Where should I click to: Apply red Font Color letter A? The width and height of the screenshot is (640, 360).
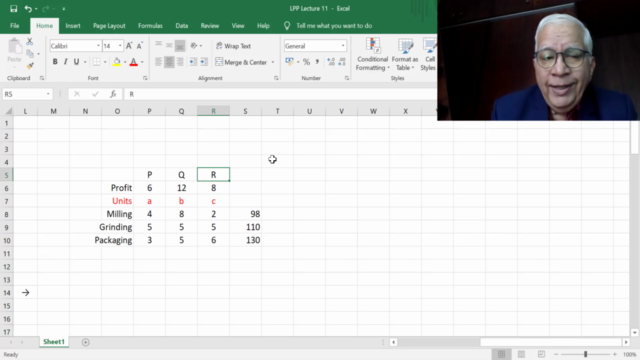pyautogui.click(x=133, y=62)
